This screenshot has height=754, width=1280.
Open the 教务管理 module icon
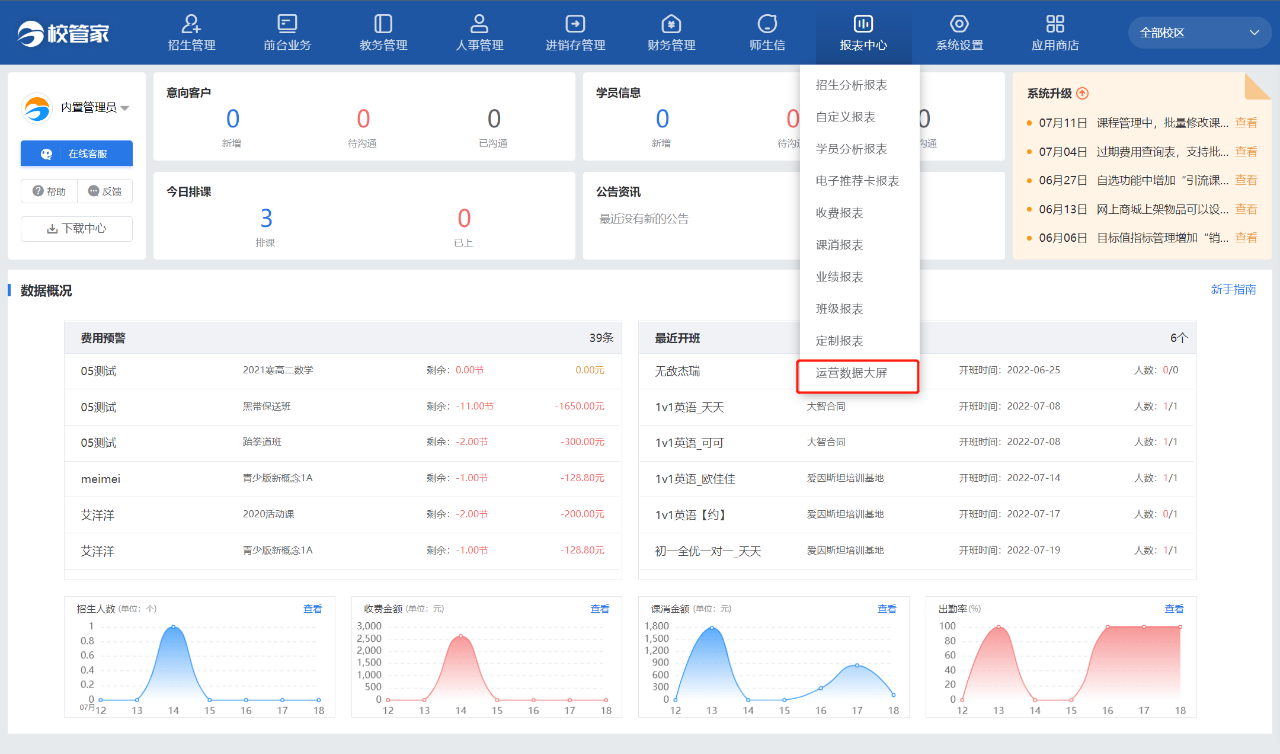pos(383,24)
